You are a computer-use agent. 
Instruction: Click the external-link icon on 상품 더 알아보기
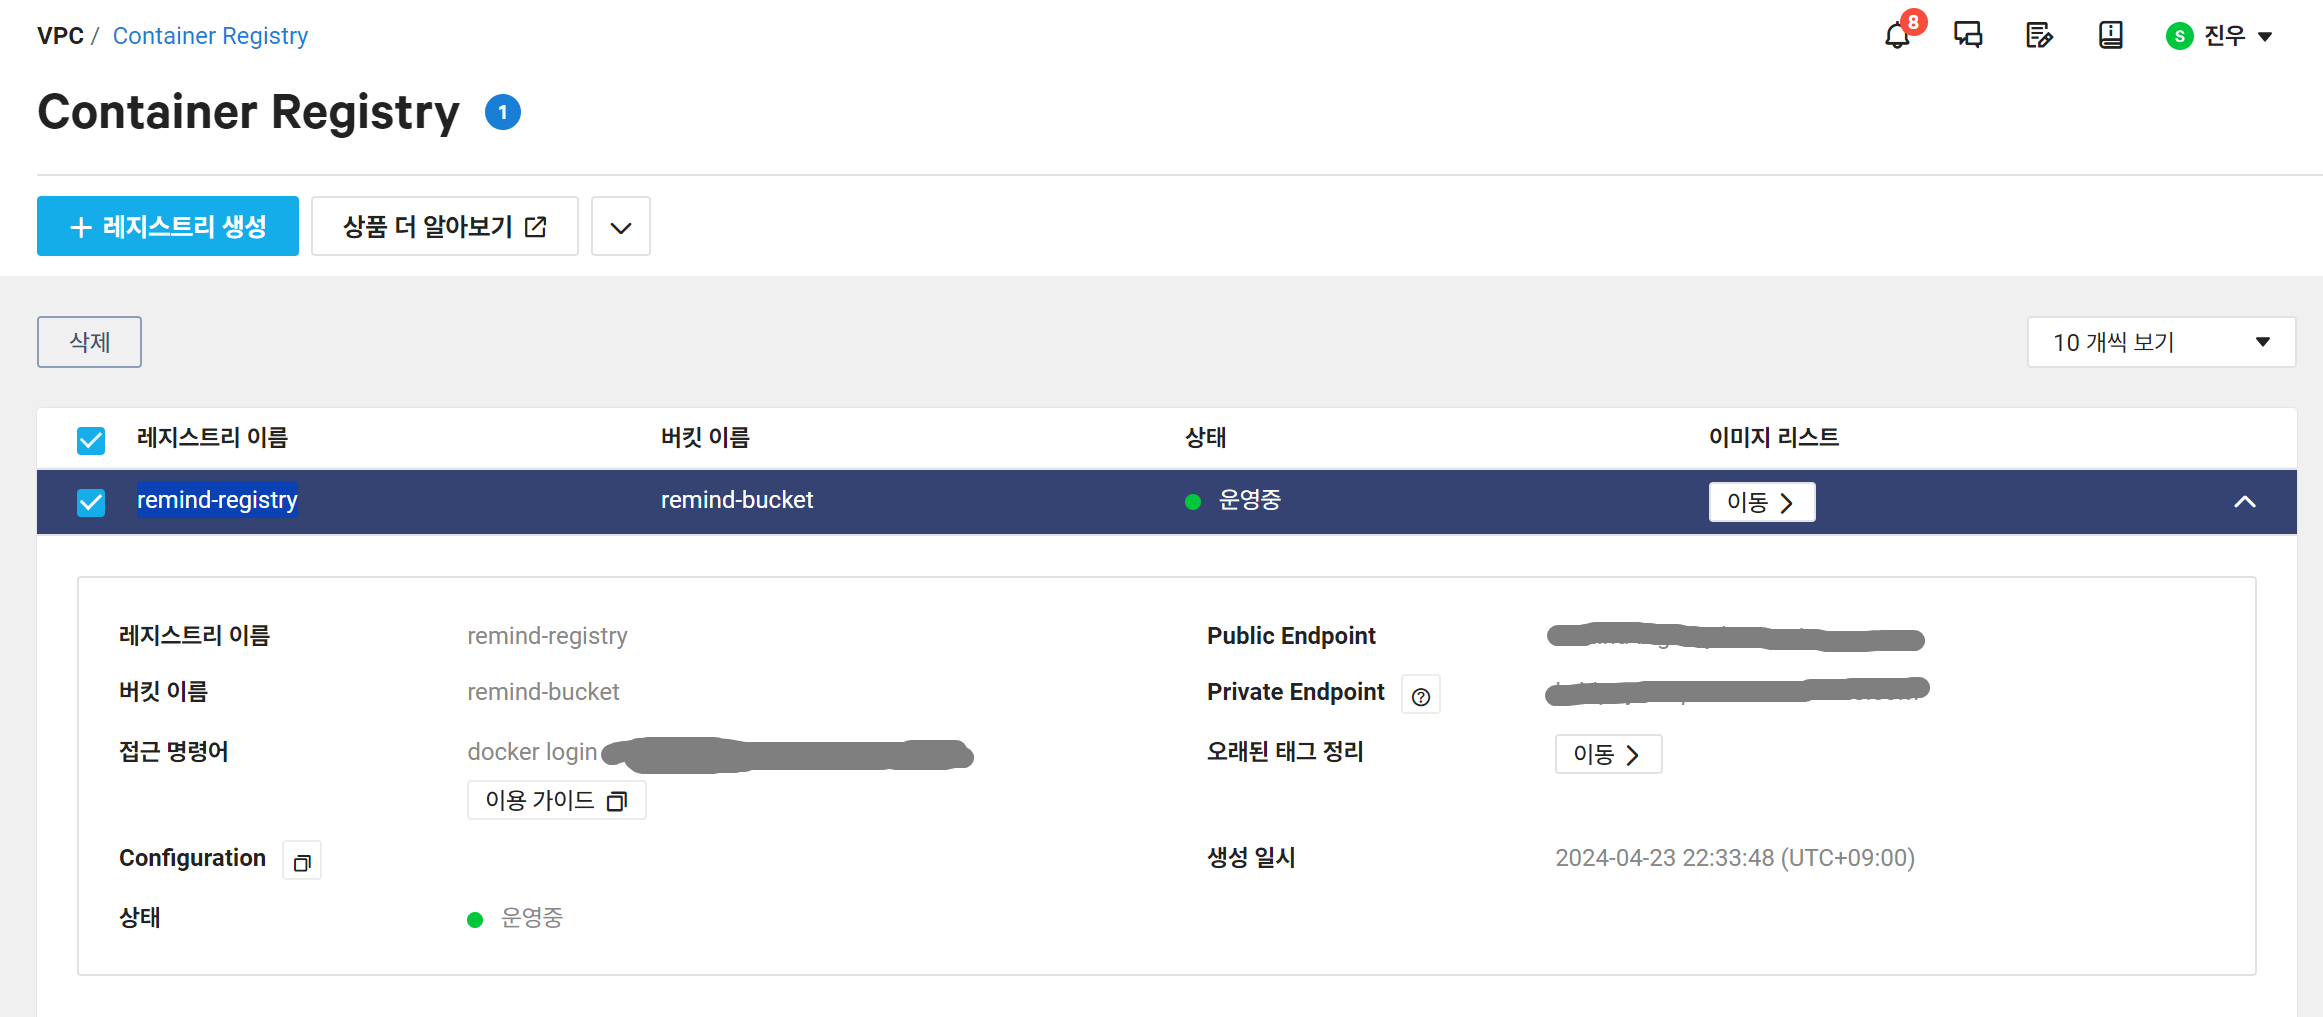[536, 226]
